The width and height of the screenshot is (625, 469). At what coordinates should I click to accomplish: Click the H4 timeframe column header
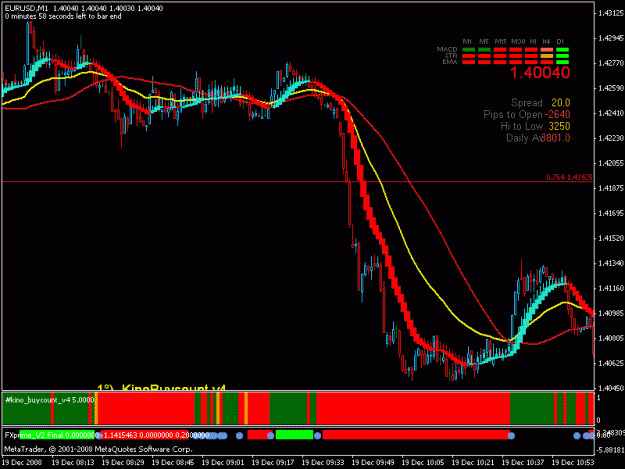coord(546,41)
